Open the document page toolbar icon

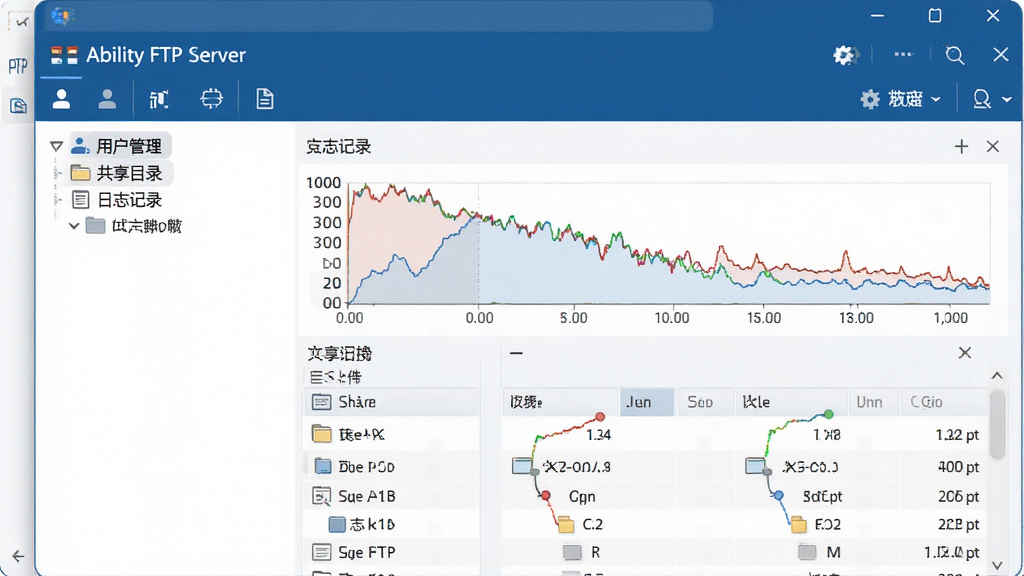[x=264, y=99]
